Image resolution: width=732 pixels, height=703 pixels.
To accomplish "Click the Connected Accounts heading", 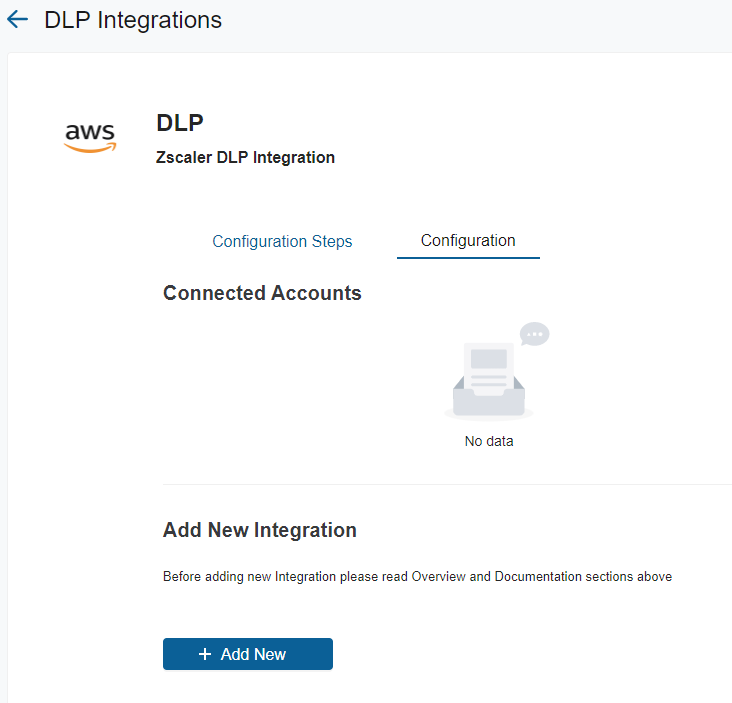I will (262, 293).
